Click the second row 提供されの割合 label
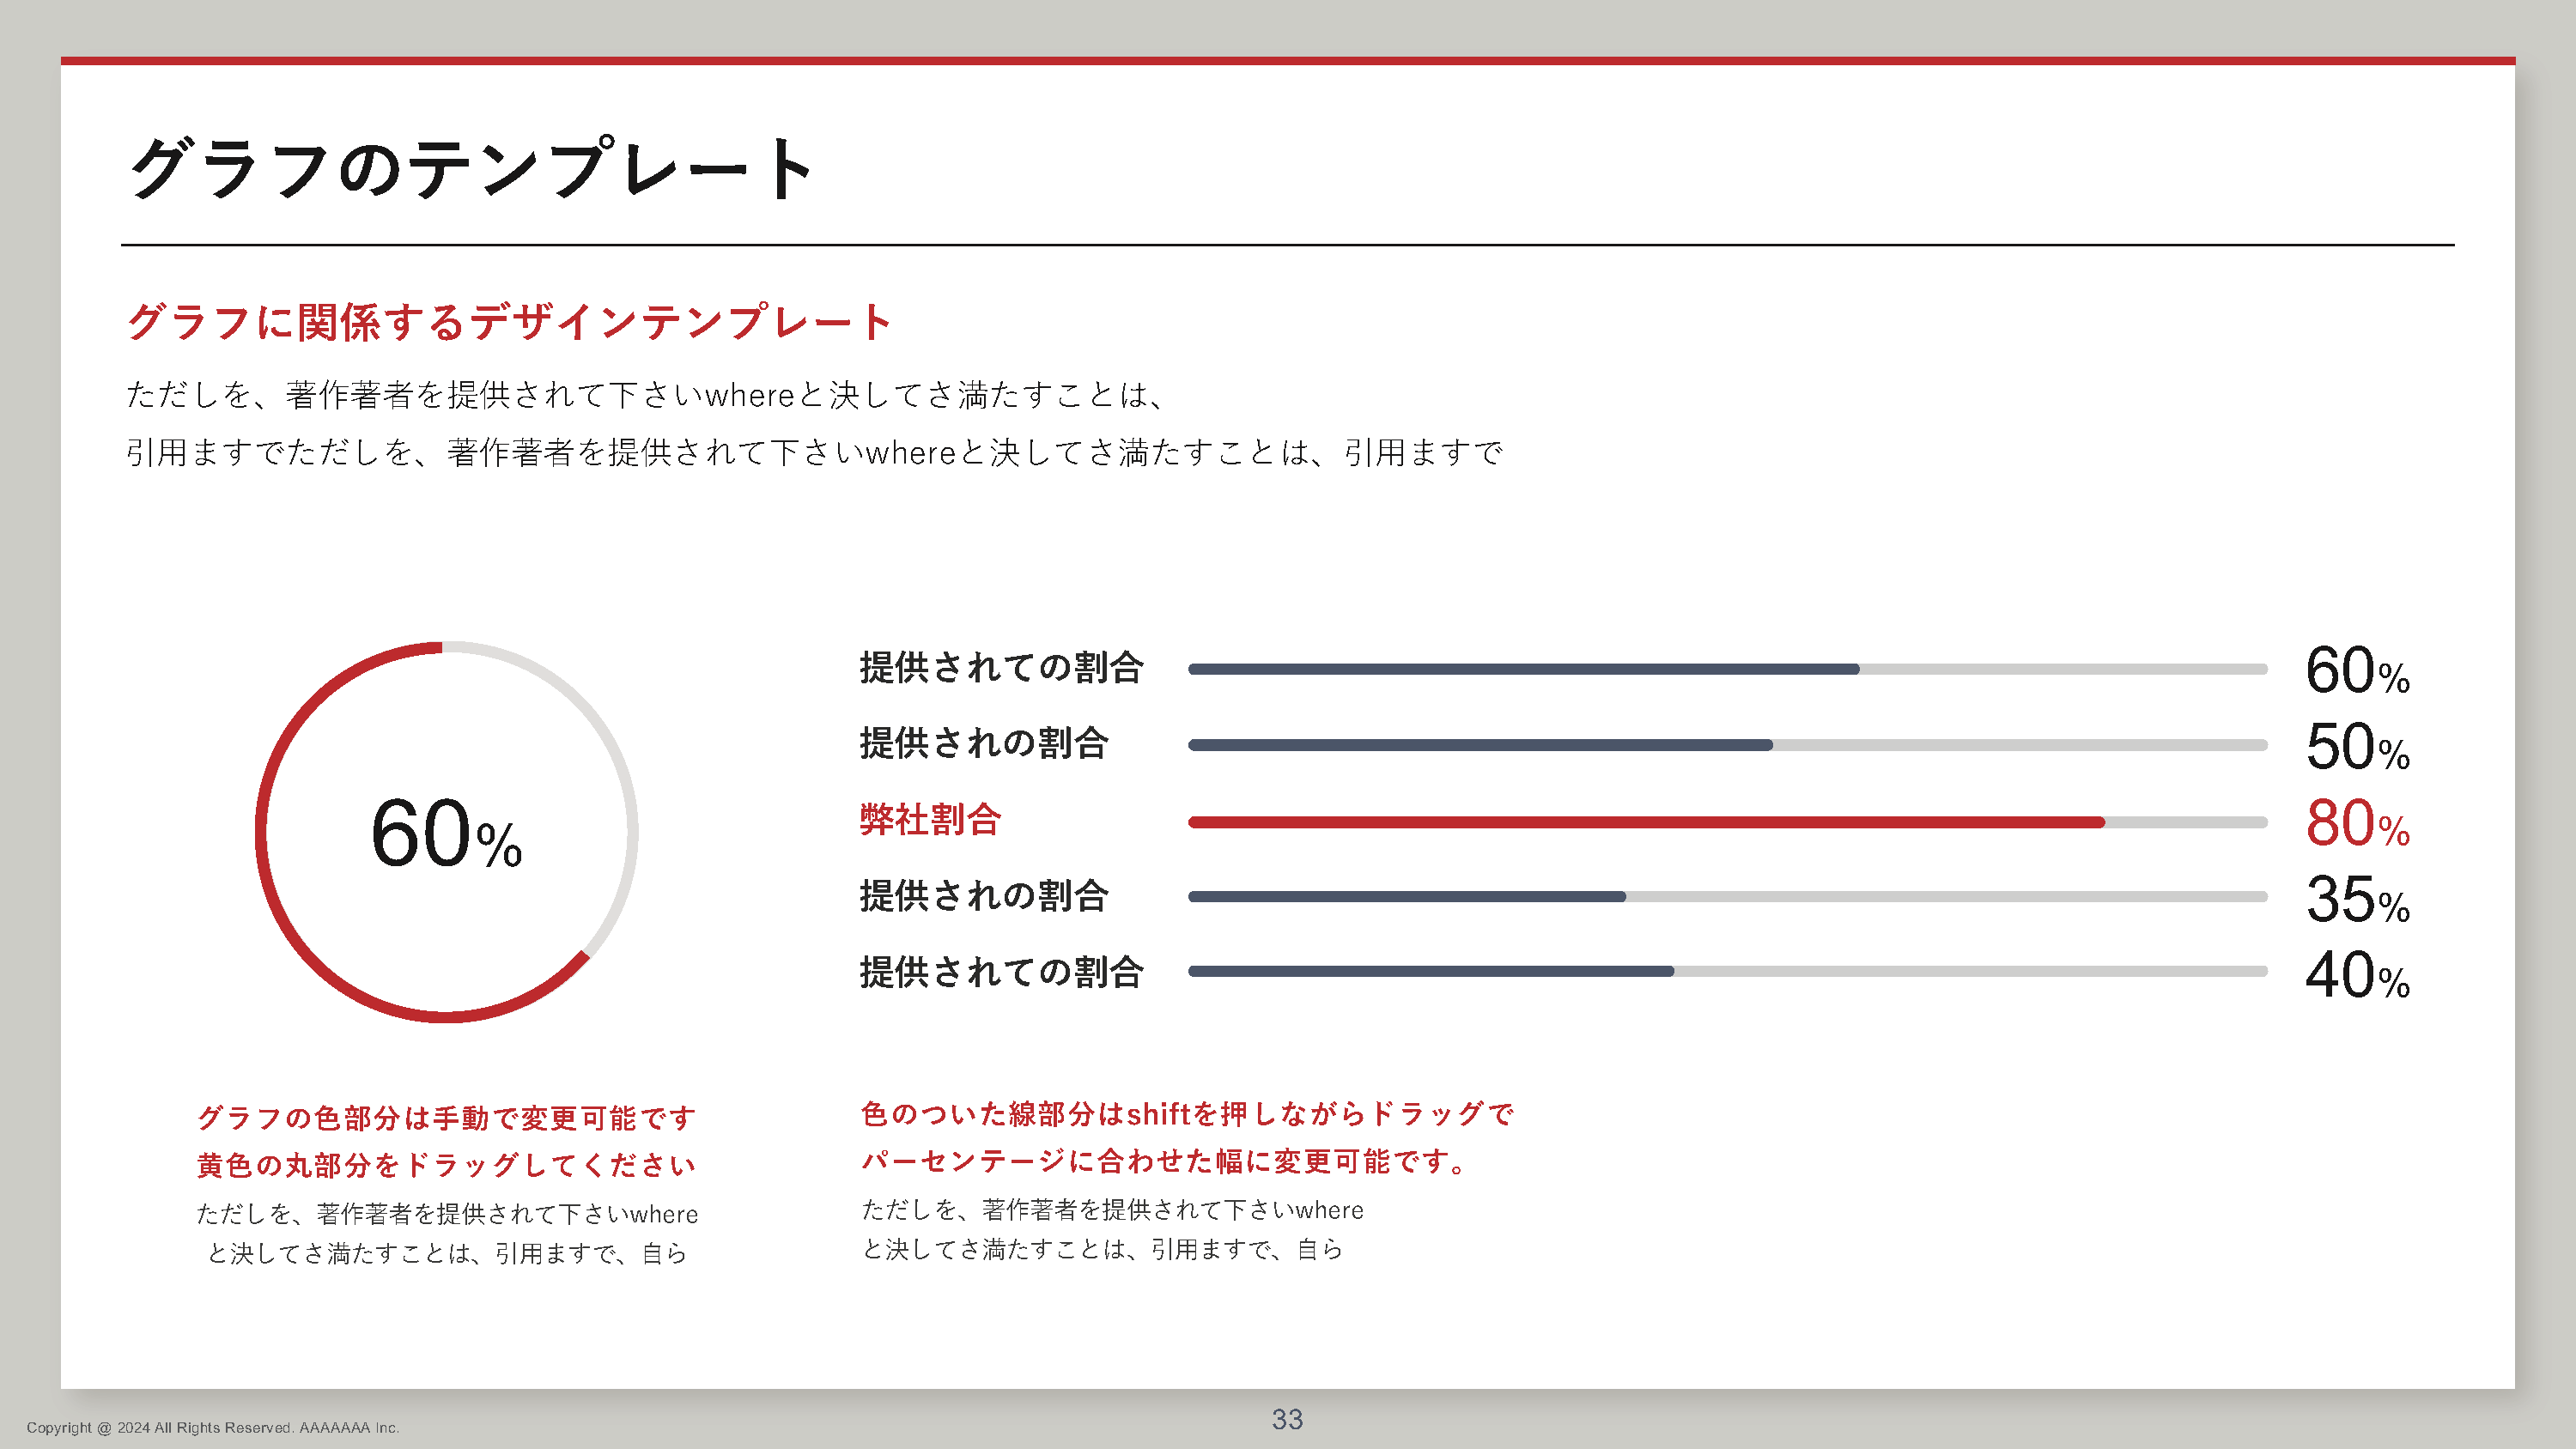 [x=984, y=744]
